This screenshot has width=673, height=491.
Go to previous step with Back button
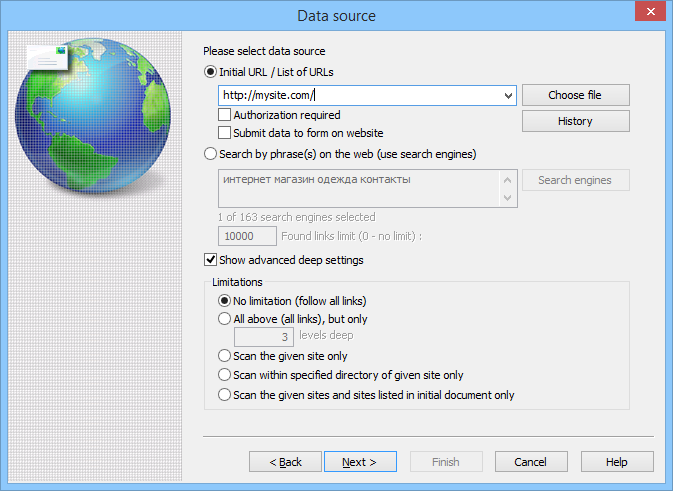pos(285,462)
